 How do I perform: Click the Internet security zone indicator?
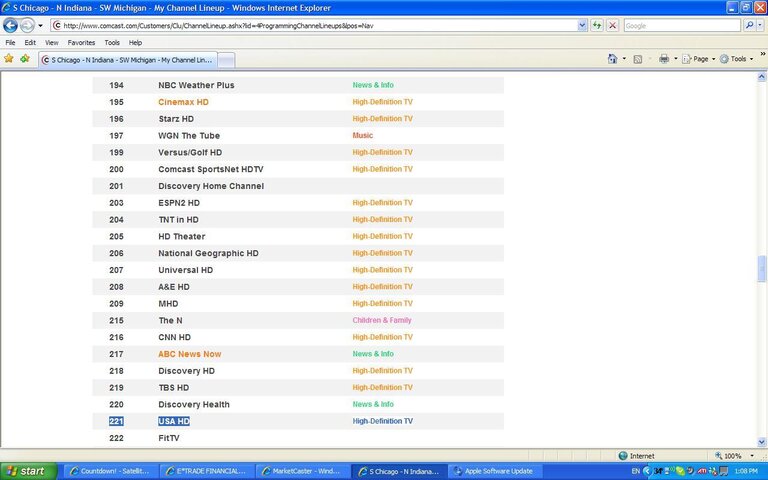636,456
